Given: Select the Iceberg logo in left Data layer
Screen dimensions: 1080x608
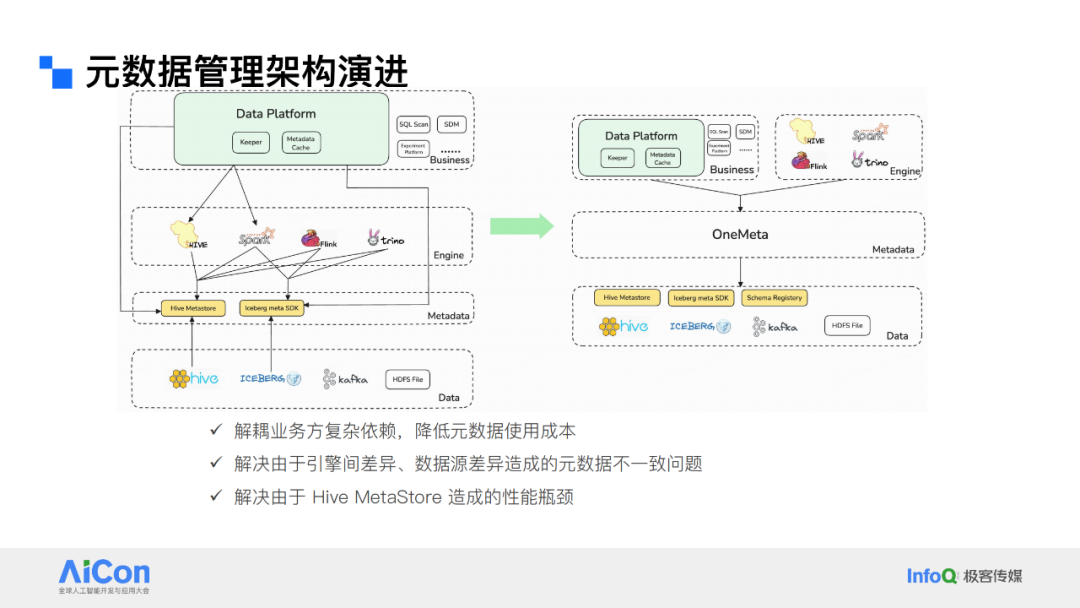Looking at the screenshot, I should coord(271,379).
